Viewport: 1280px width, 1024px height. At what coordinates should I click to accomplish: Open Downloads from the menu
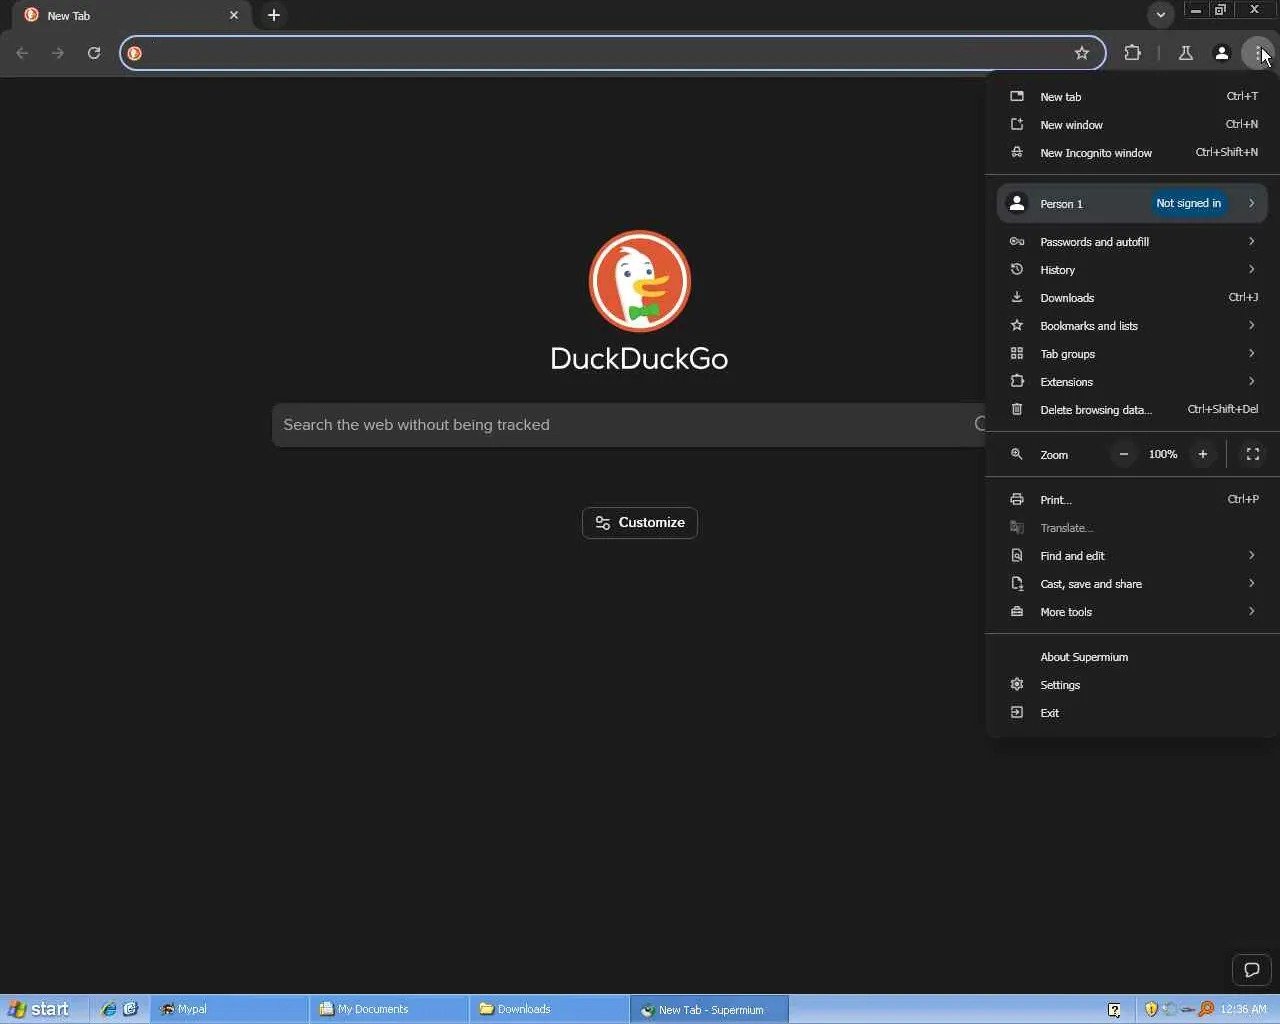(x=1132, y=298)
